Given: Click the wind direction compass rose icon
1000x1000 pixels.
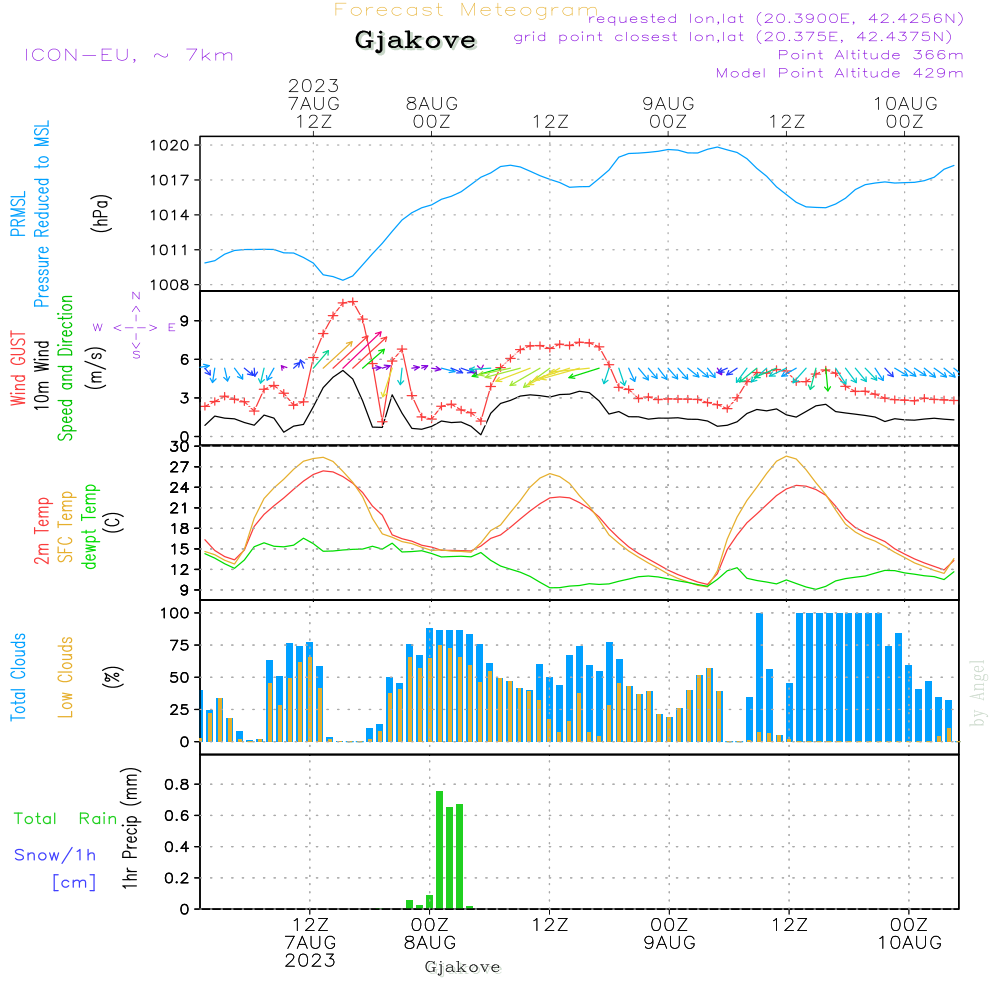Looking at the screenshot, I should [x=135, y=327].
